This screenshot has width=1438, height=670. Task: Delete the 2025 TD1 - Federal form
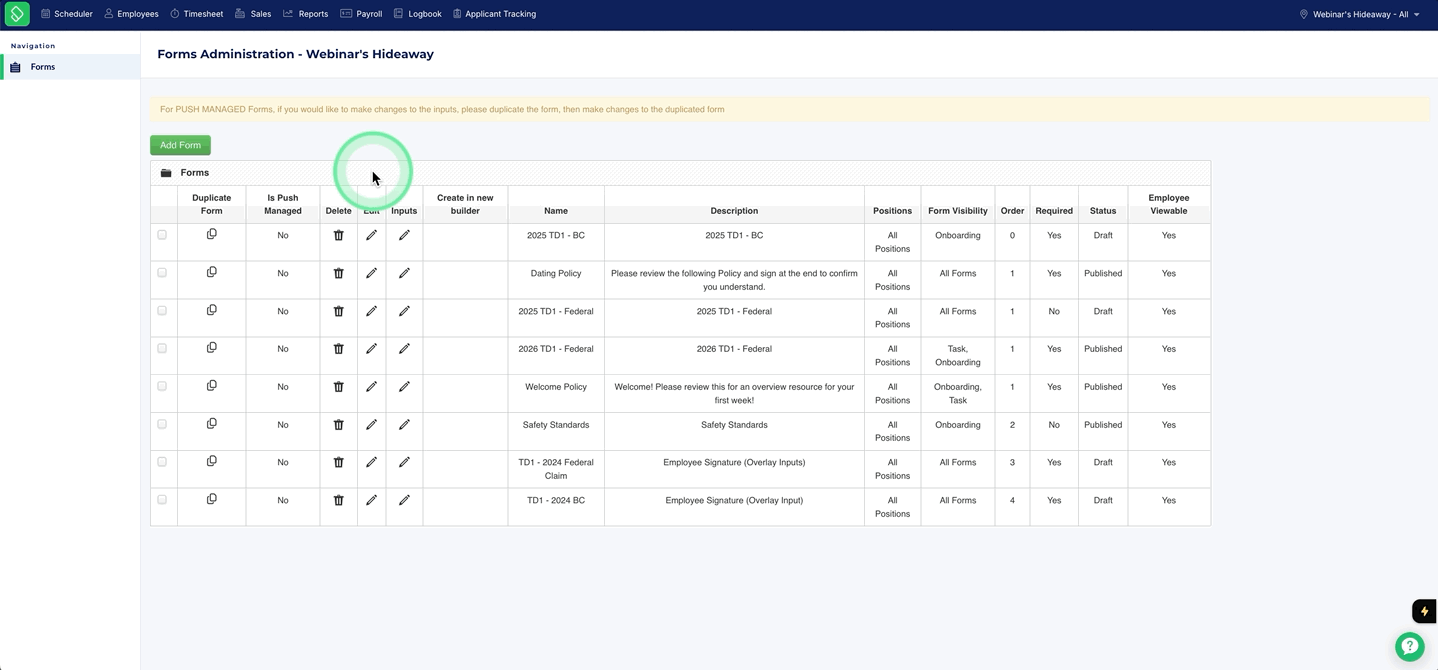tap(338, 311)
